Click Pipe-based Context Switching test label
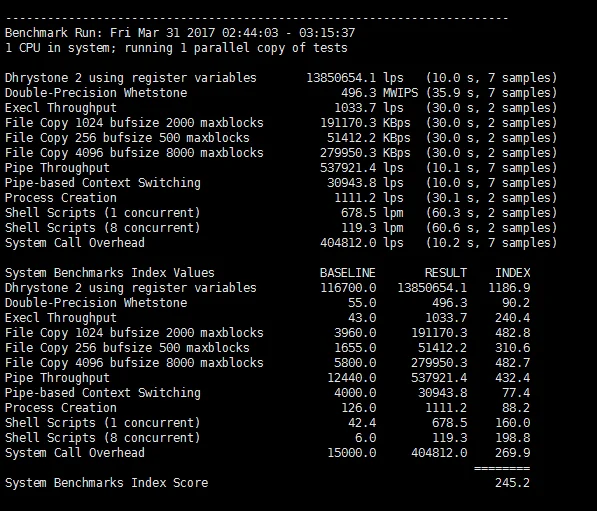 pos(102,183)
